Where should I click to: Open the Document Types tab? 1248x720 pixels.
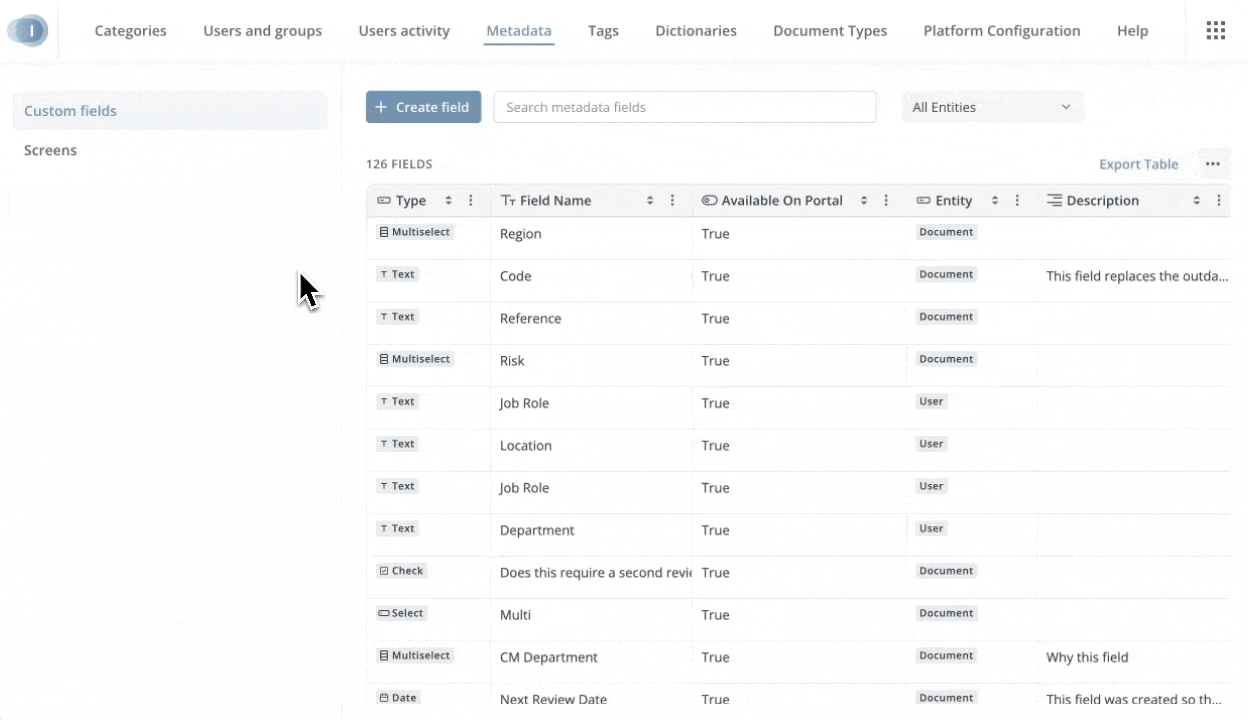[829, 31]
